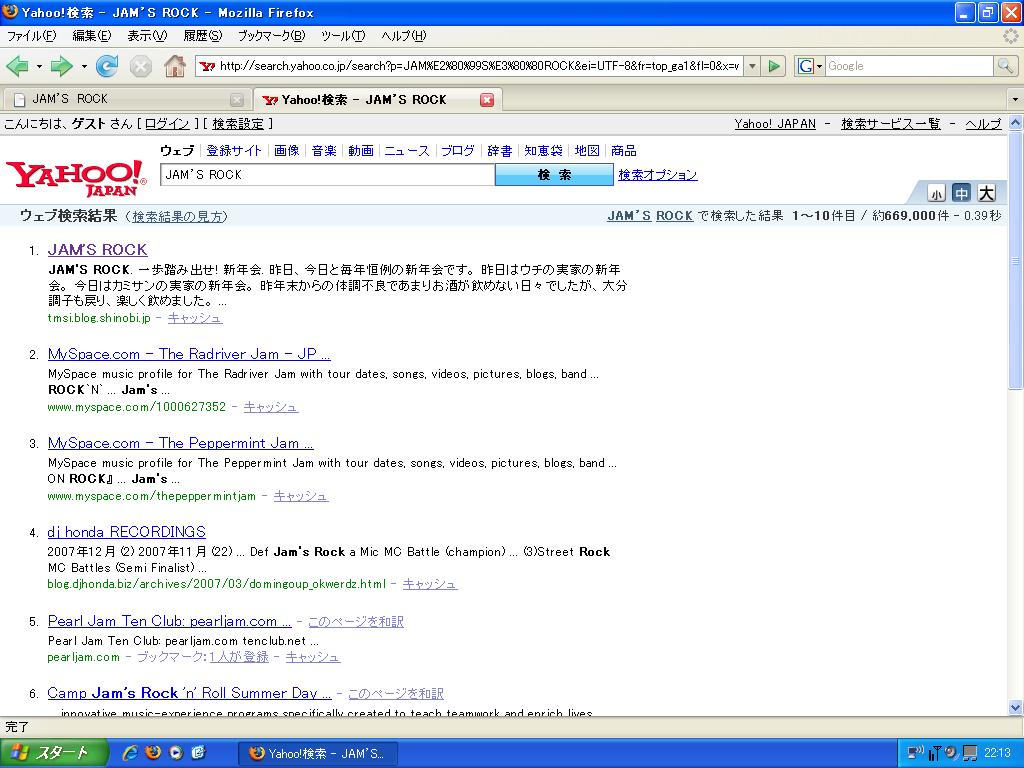Viewport: 1024px width, 768px height.
Task: Open the 検索サービス一覧 link
Action: point(891,123)
